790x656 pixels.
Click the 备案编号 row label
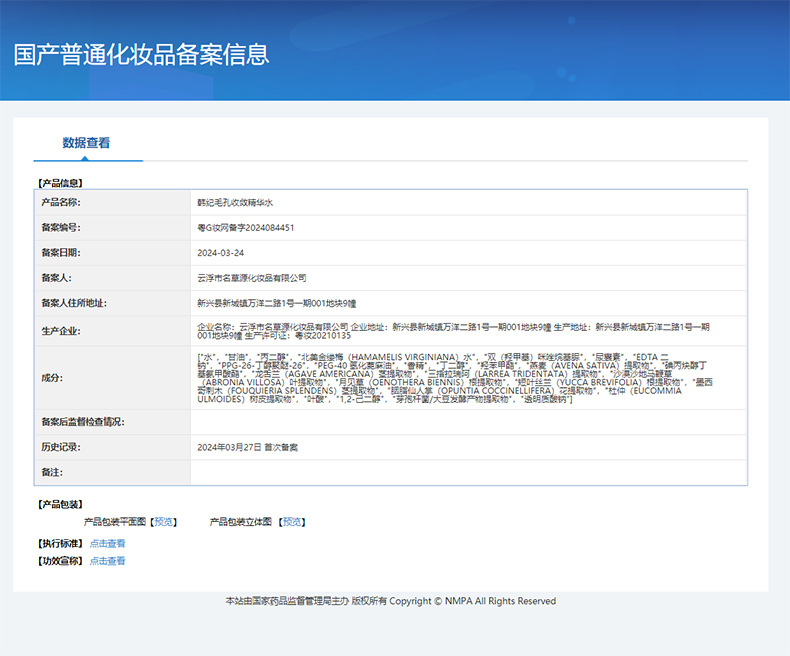point(61,228)
